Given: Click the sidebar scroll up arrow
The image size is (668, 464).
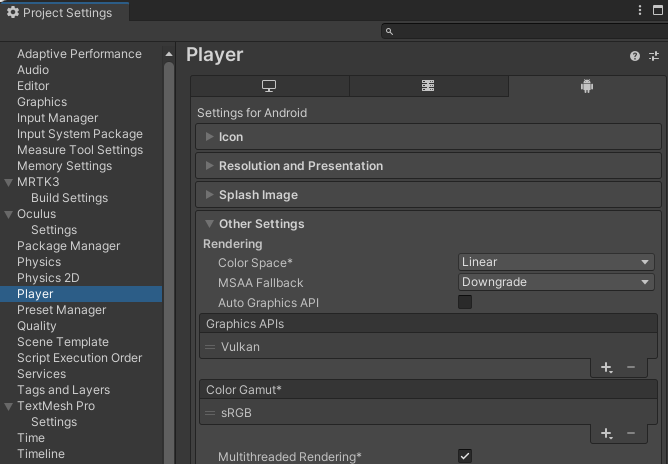Looking at the screenshot, I should (x=169, y=54).
